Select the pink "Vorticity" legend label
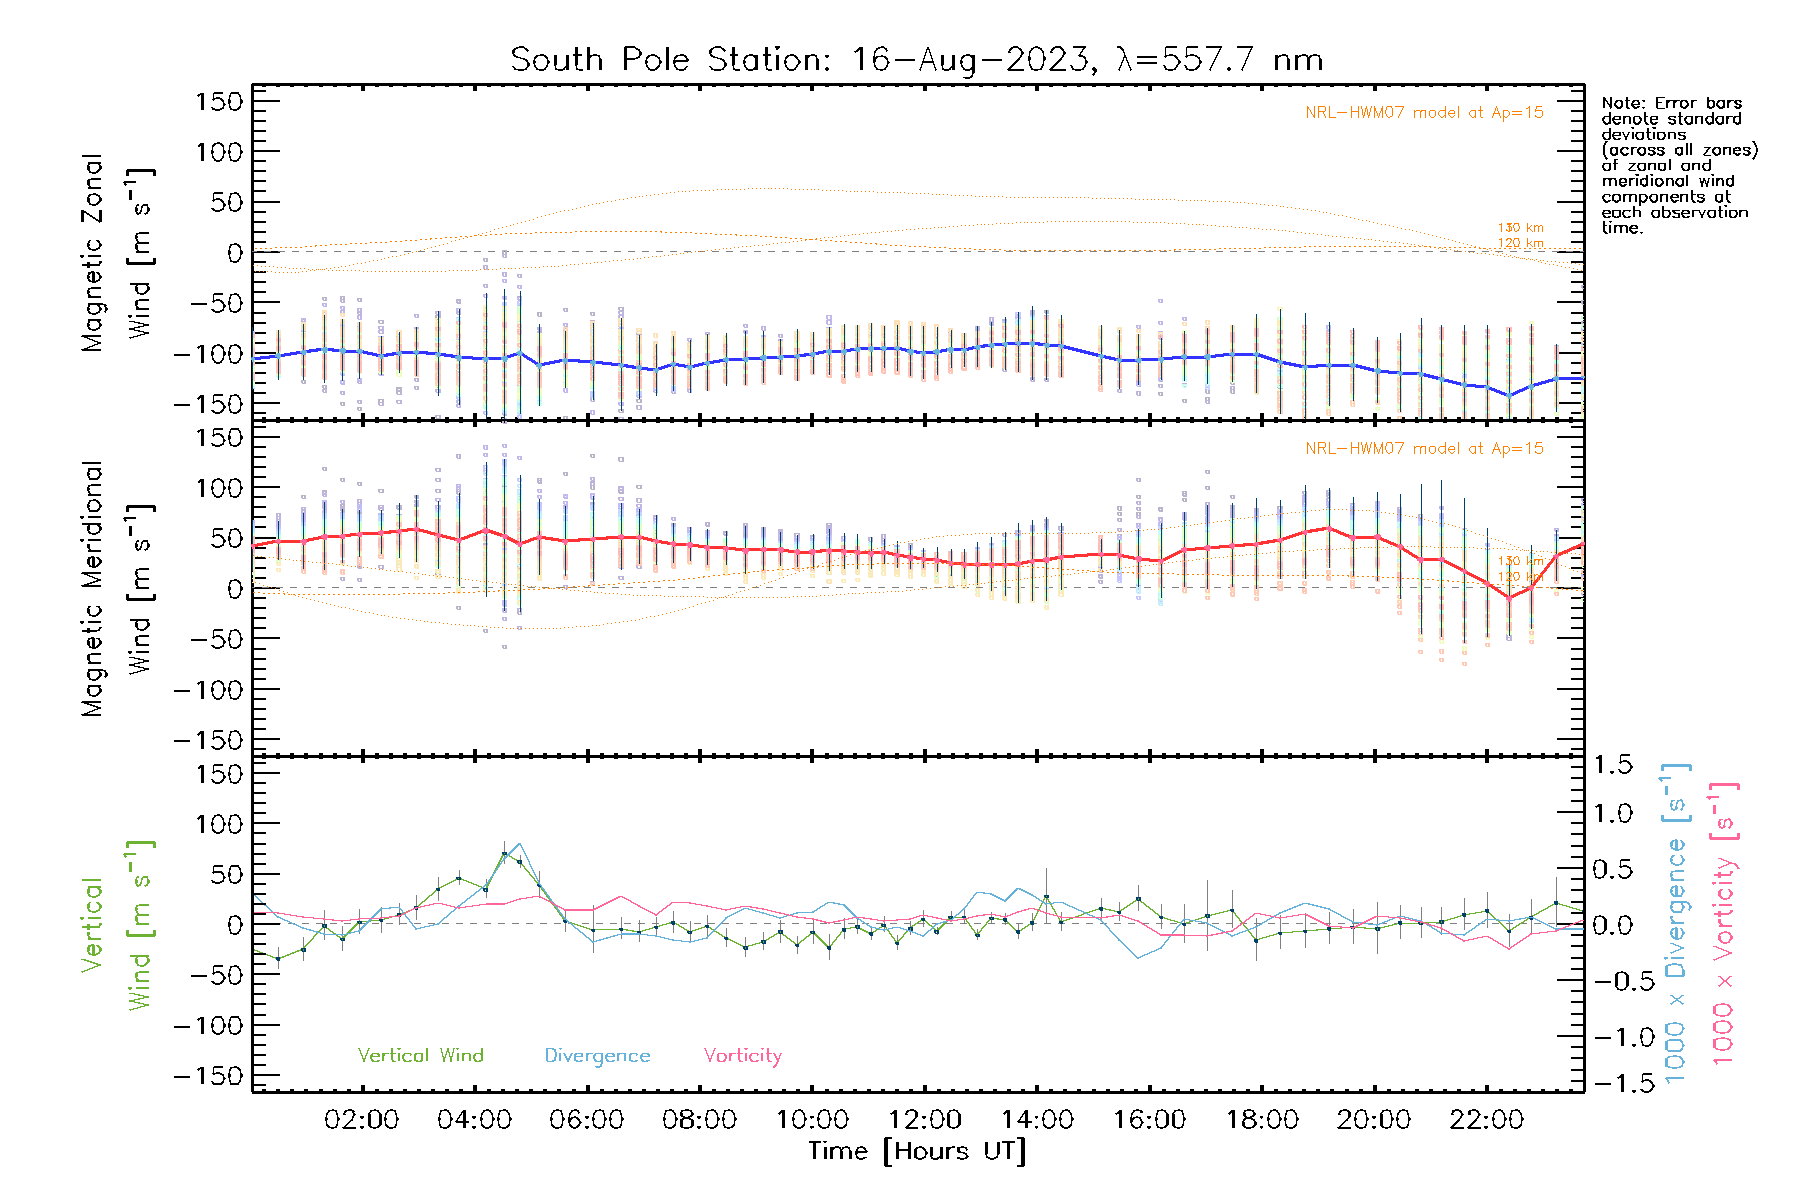The width and height of the screenshot is (1800, 1200). coord(742,1056)
